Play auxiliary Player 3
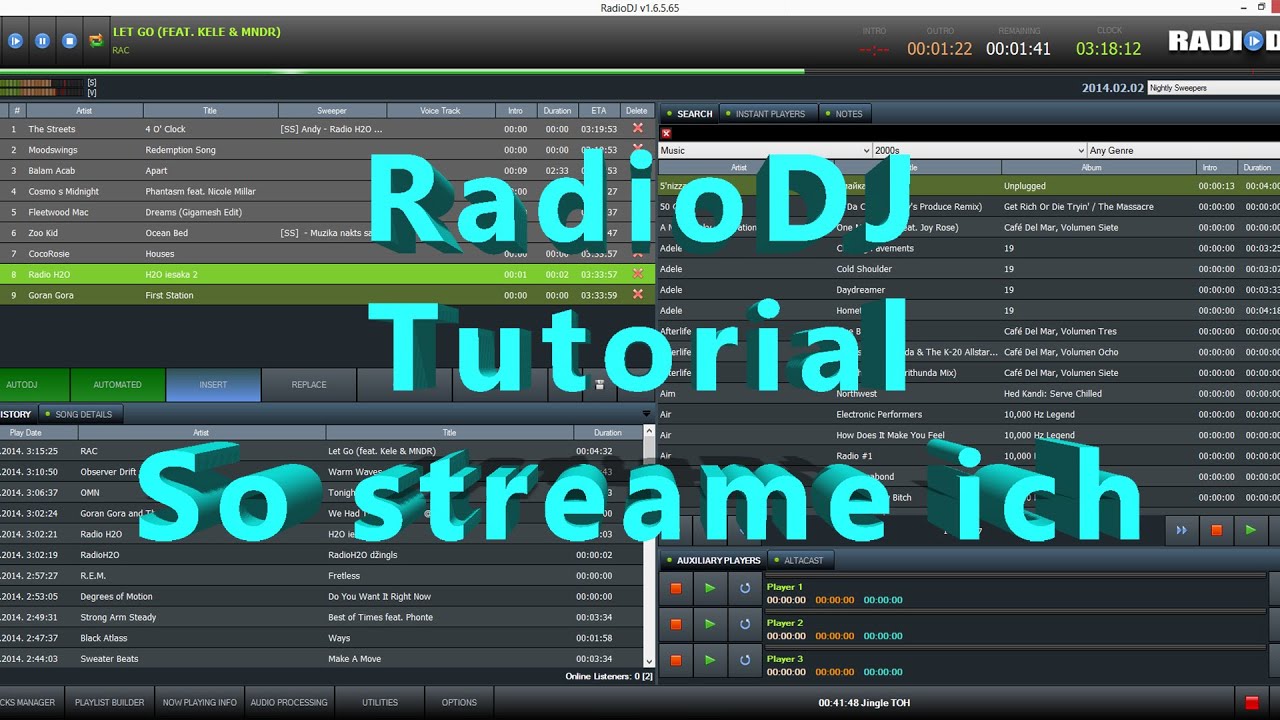 (710, 660)
